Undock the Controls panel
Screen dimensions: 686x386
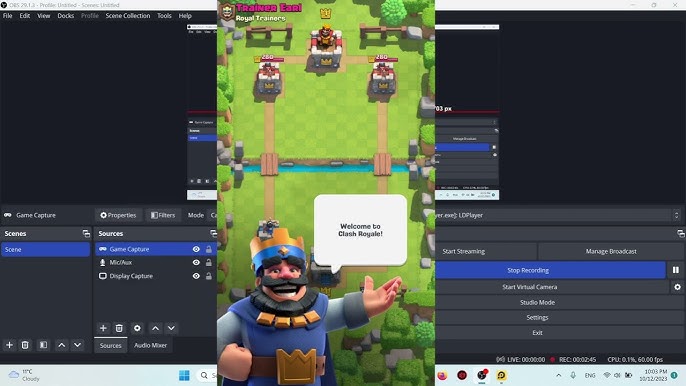680,233
